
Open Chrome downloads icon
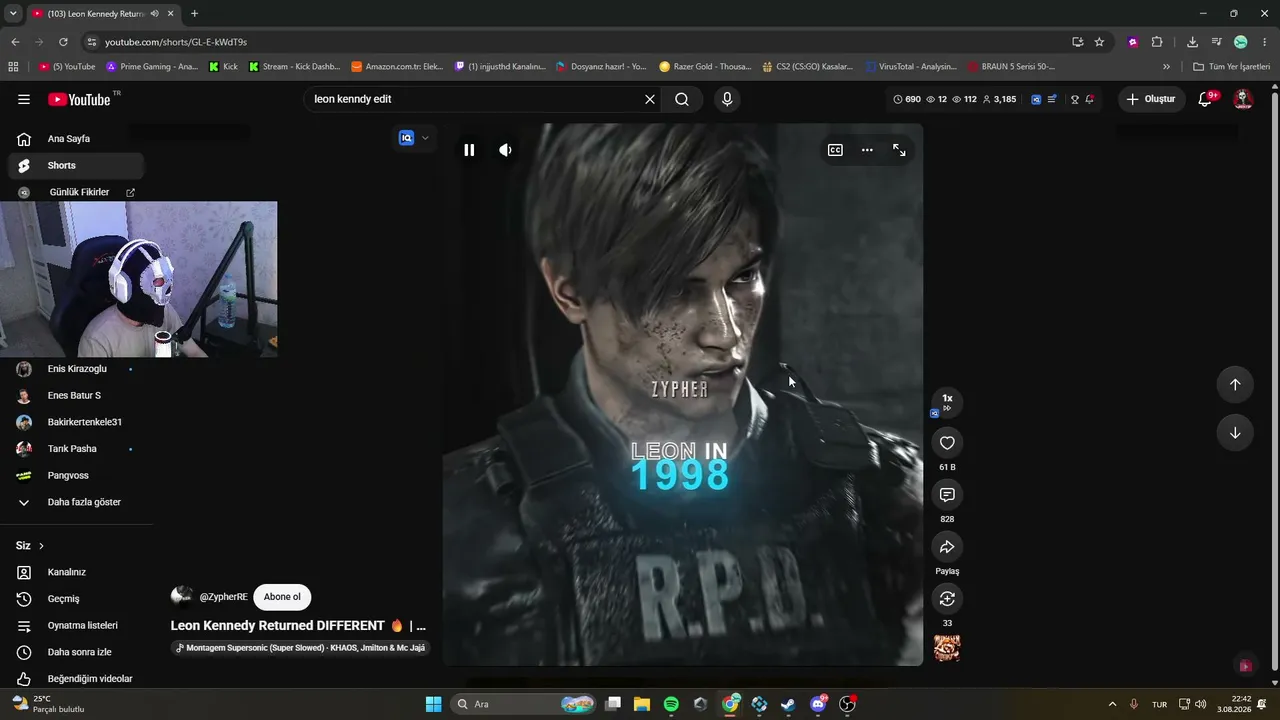pos(1192,42)
